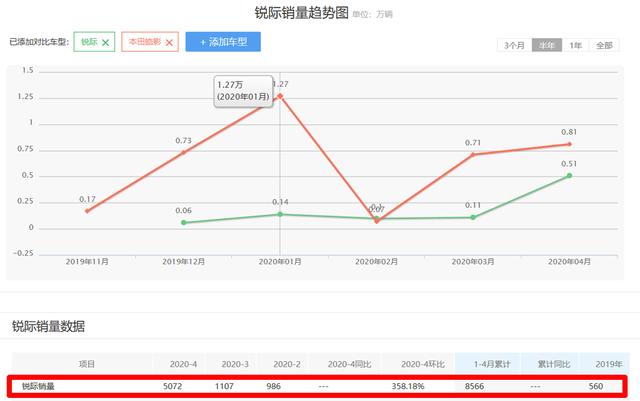
Task: Click the 2020-2 column header
Action: [x=287, y=364]
